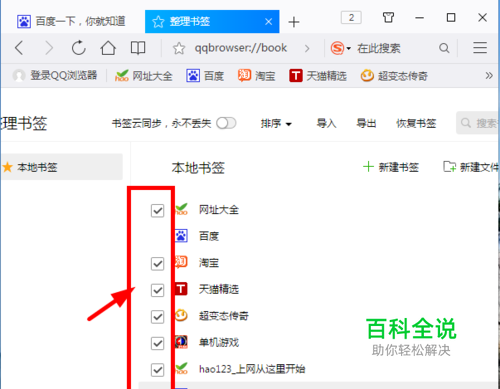Click the 单机游戏 bookmark list entry
The width and height of the screenshot is (500, 389).
pyautogui.click(x=219, y=342)
